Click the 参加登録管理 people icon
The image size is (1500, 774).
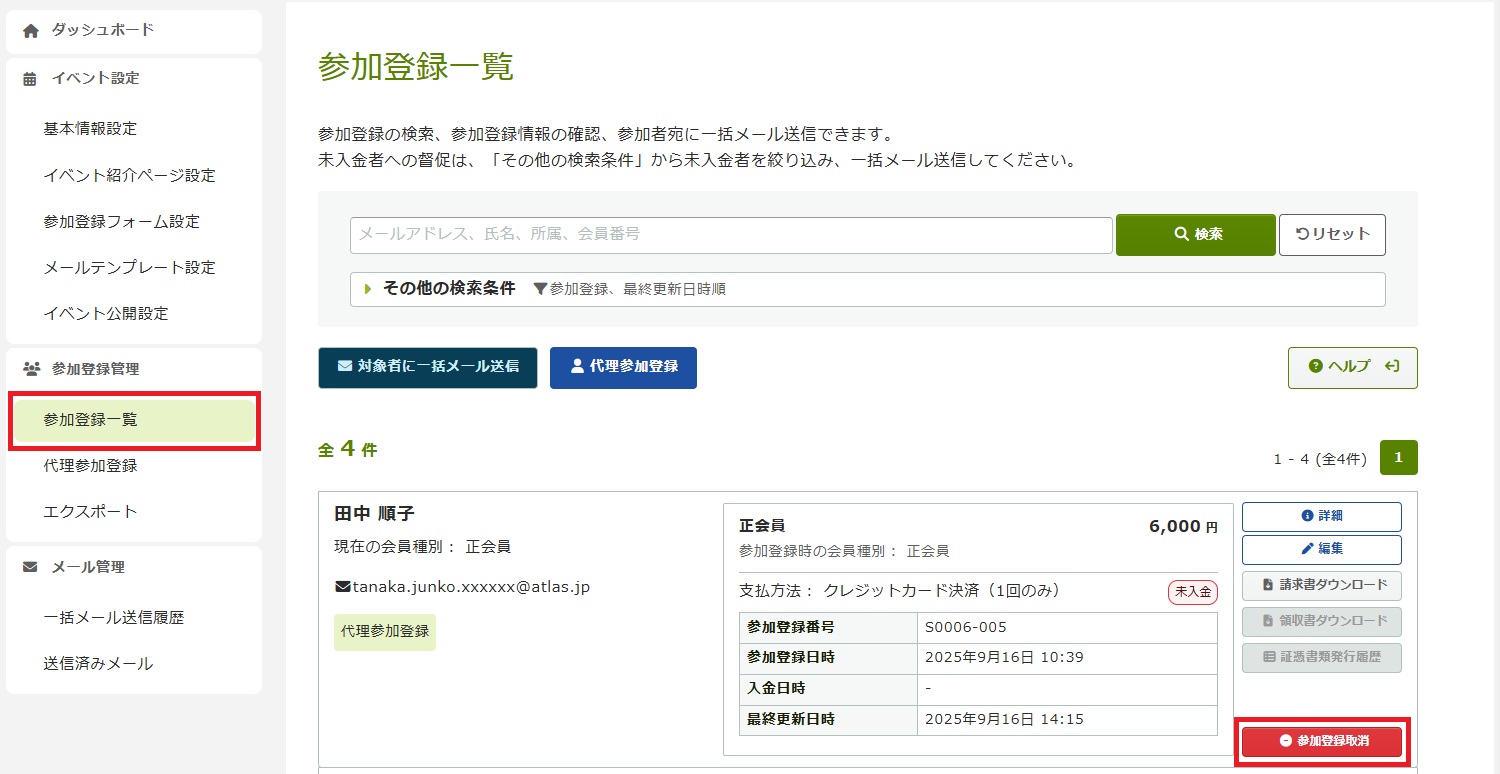click(x=31, y=369)
